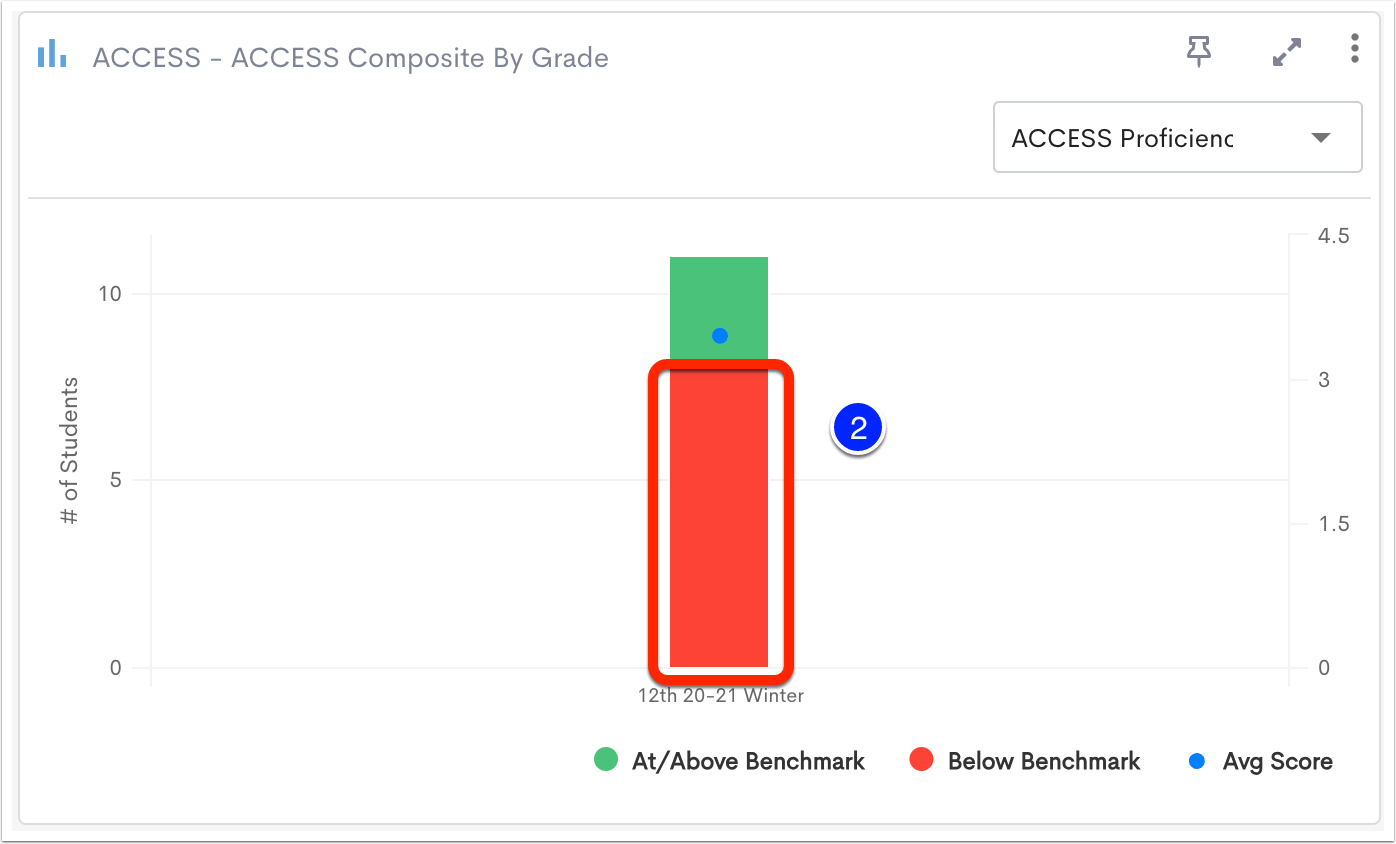This screenshot has width=1396, height=844.
Task: Expand chart to full screen
Action: tap(1286, 52)
